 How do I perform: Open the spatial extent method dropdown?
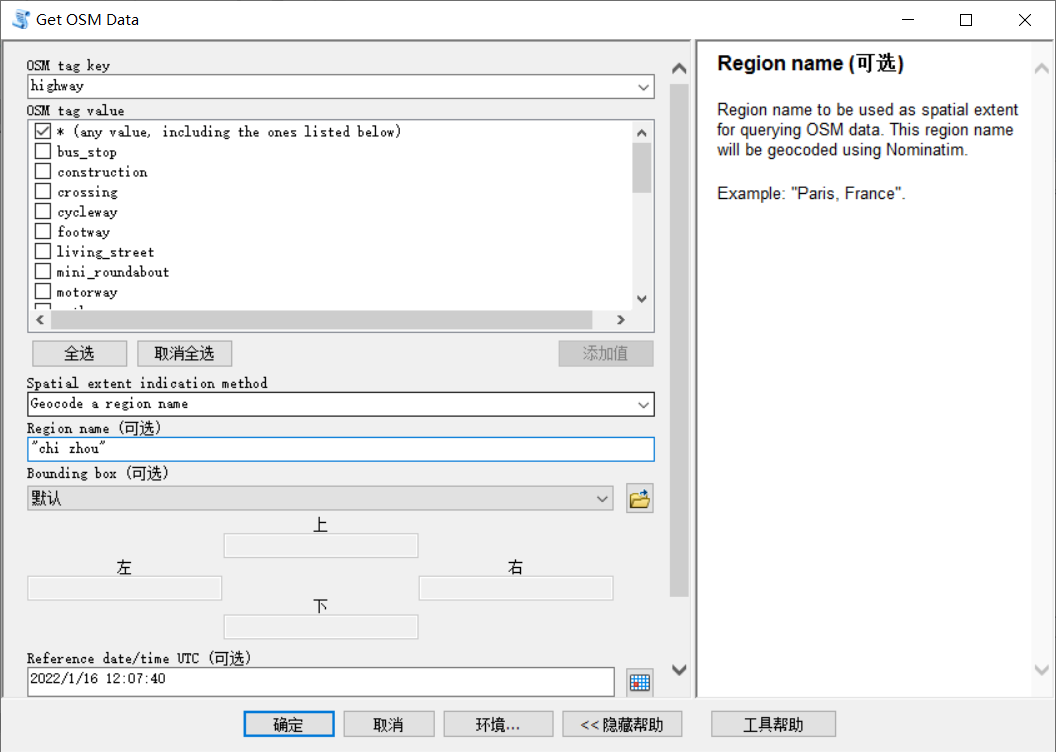643,404
